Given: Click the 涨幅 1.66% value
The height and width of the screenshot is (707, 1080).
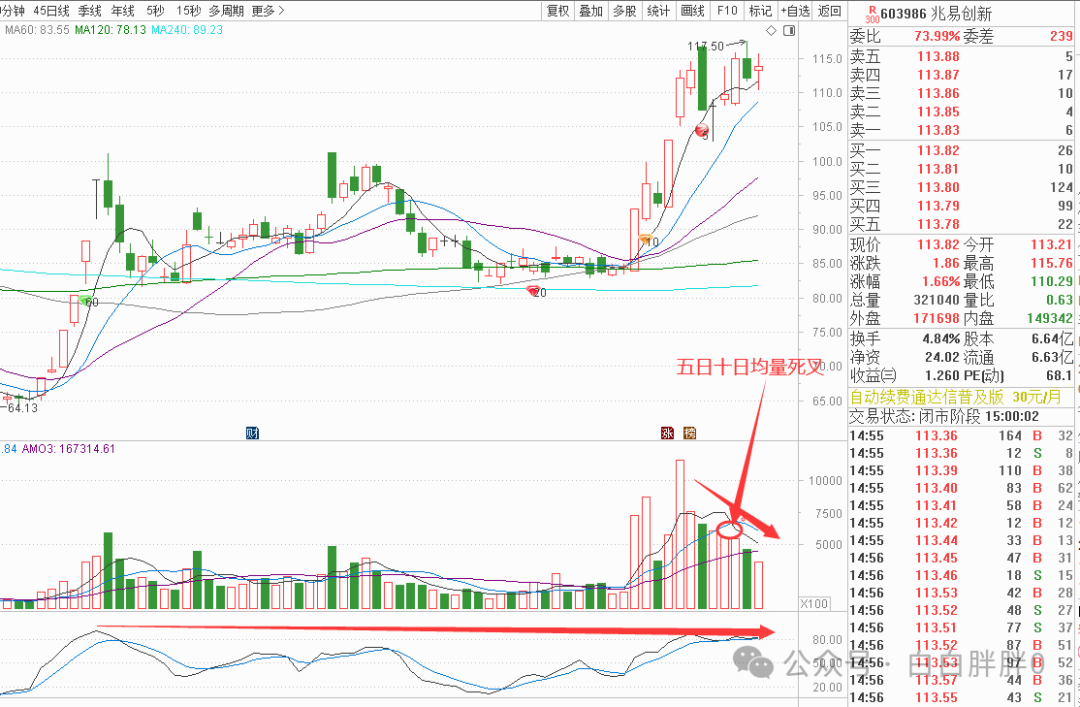Looking at the screenshot, I should pyautogui.click(x=941, y=281).
